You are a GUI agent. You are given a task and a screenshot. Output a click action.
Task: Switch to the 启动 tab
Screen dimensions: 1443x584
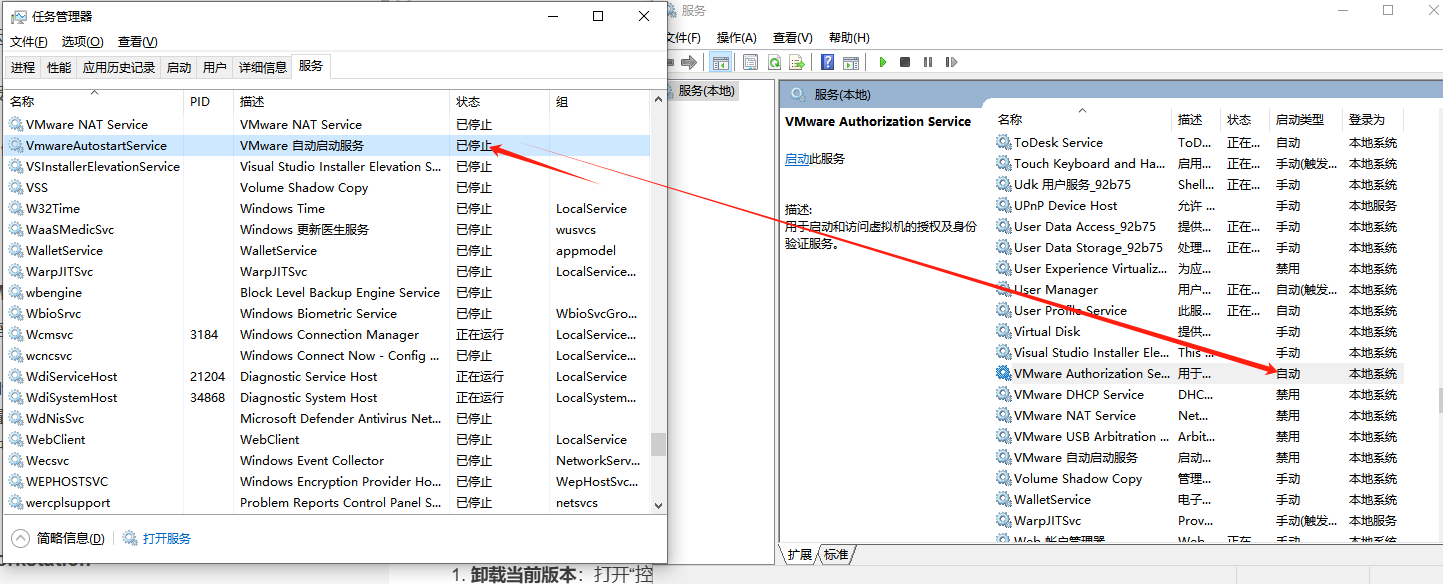pyautogui.click(x=179, y=68)
